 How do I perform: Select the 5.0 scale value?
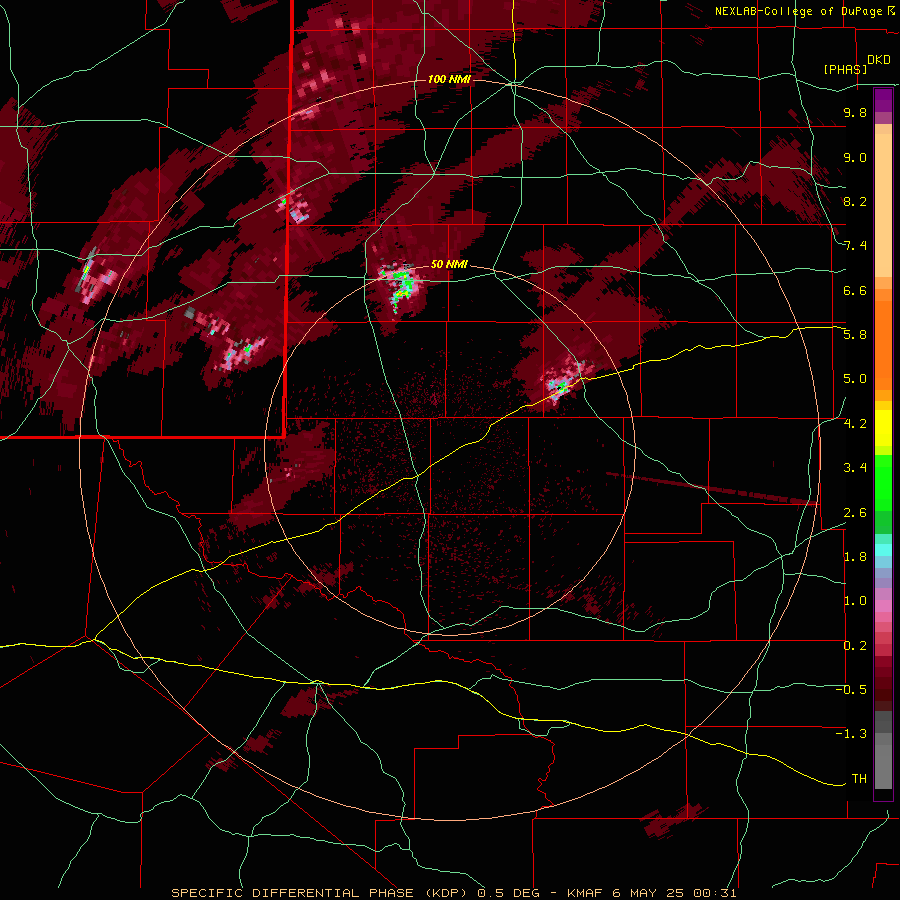coord(855,379)
